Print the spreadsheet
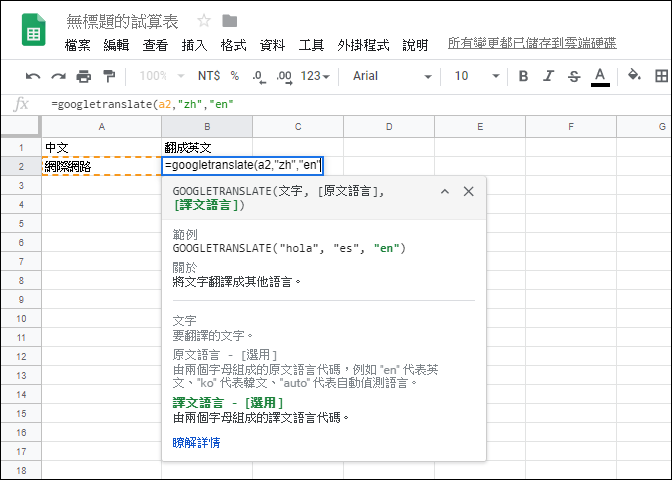The width and height of the screenshot is (672, 480). click(84, 76)
